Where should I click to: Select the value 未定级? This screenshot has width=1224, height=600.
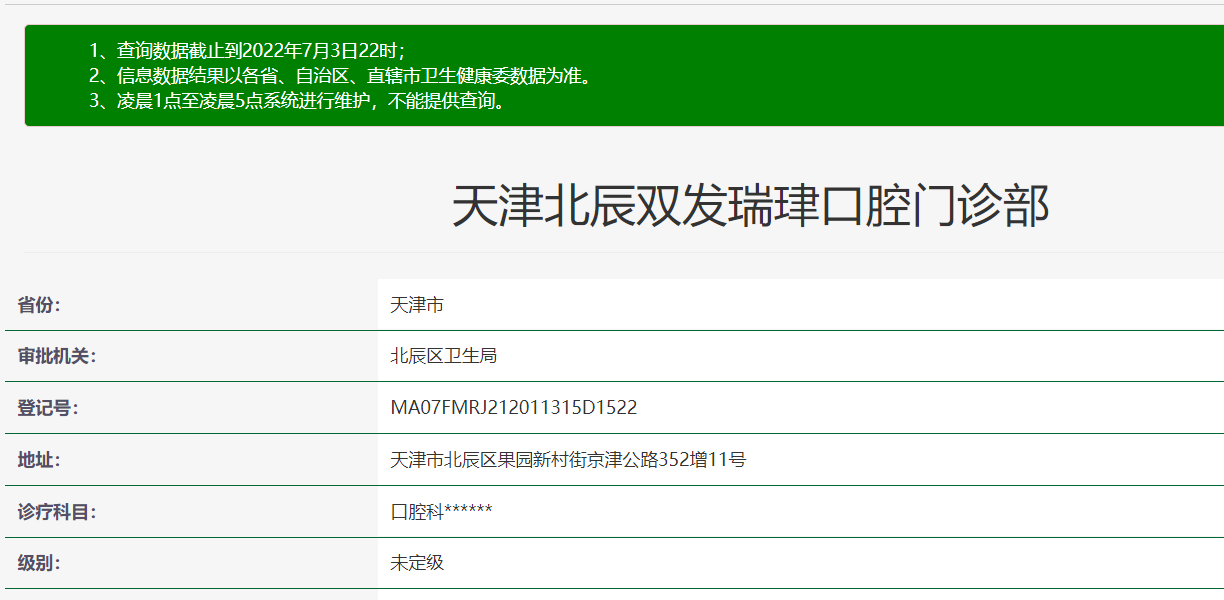click(x=417, y=563)
